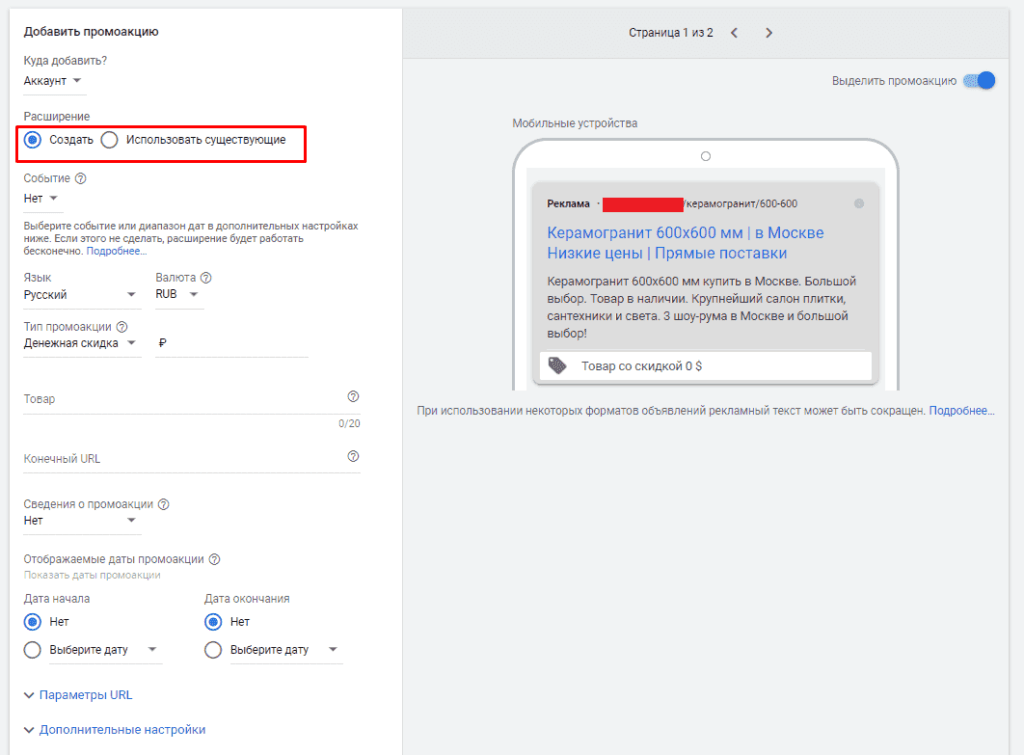The image size is (1024, 755).
Task: Open the Событие dropdown showing Нет
Action: tap(41, 199)
